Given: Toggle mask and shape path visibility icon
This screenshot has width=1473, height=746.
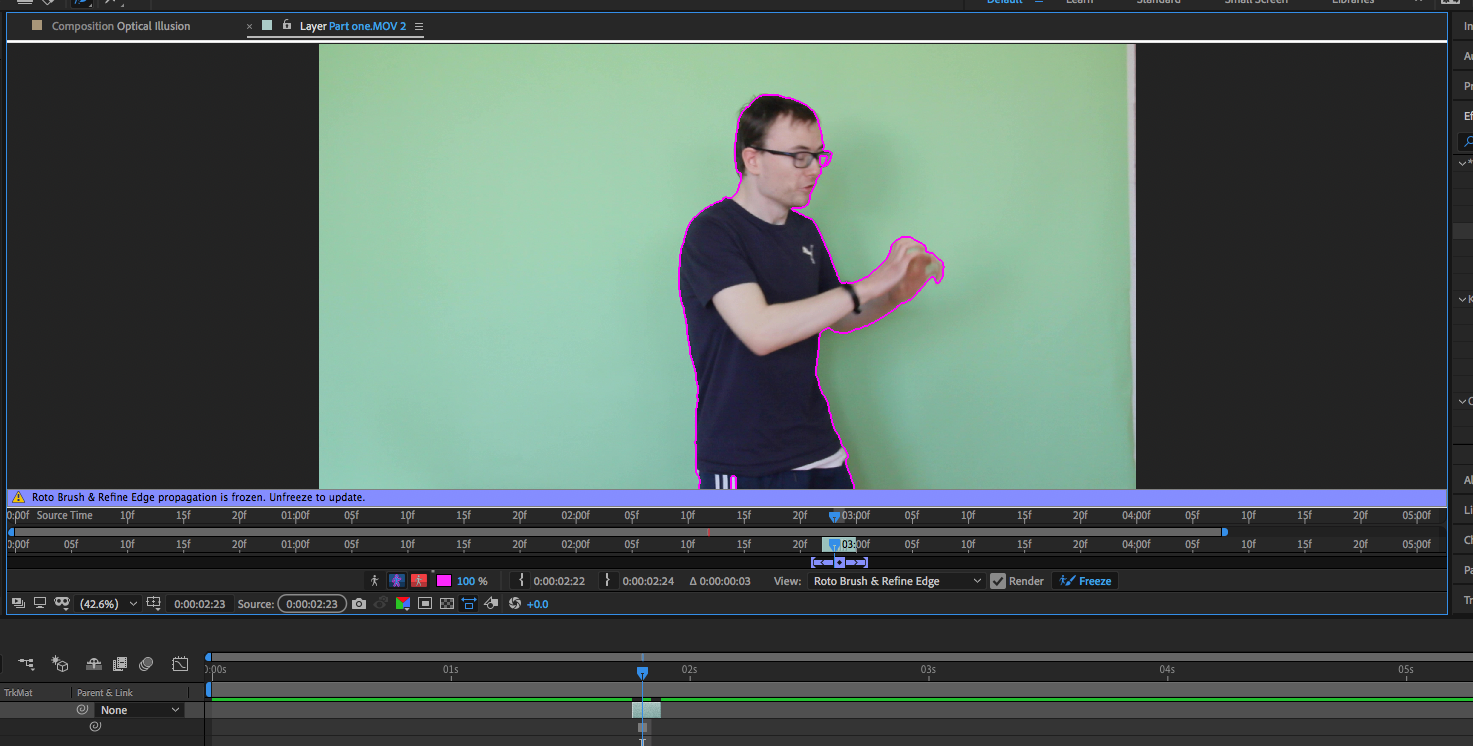Looking at the screenshot, I should pos(62,604).
